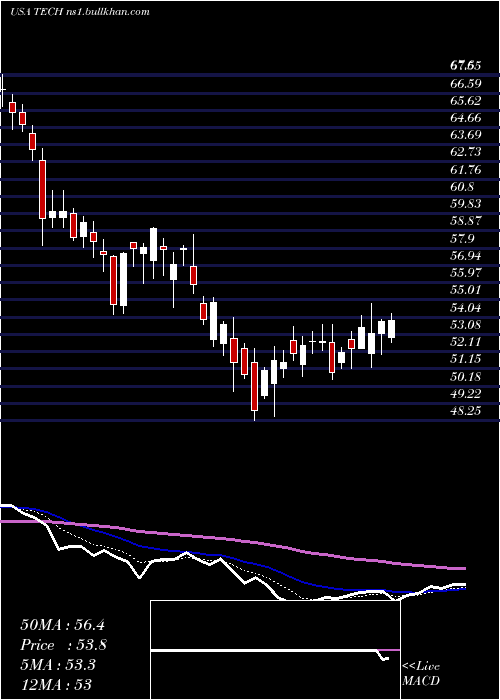
Task: Click the 50MA : 56.4 readout
Action: pyautogui.click(x=62, y=625)
